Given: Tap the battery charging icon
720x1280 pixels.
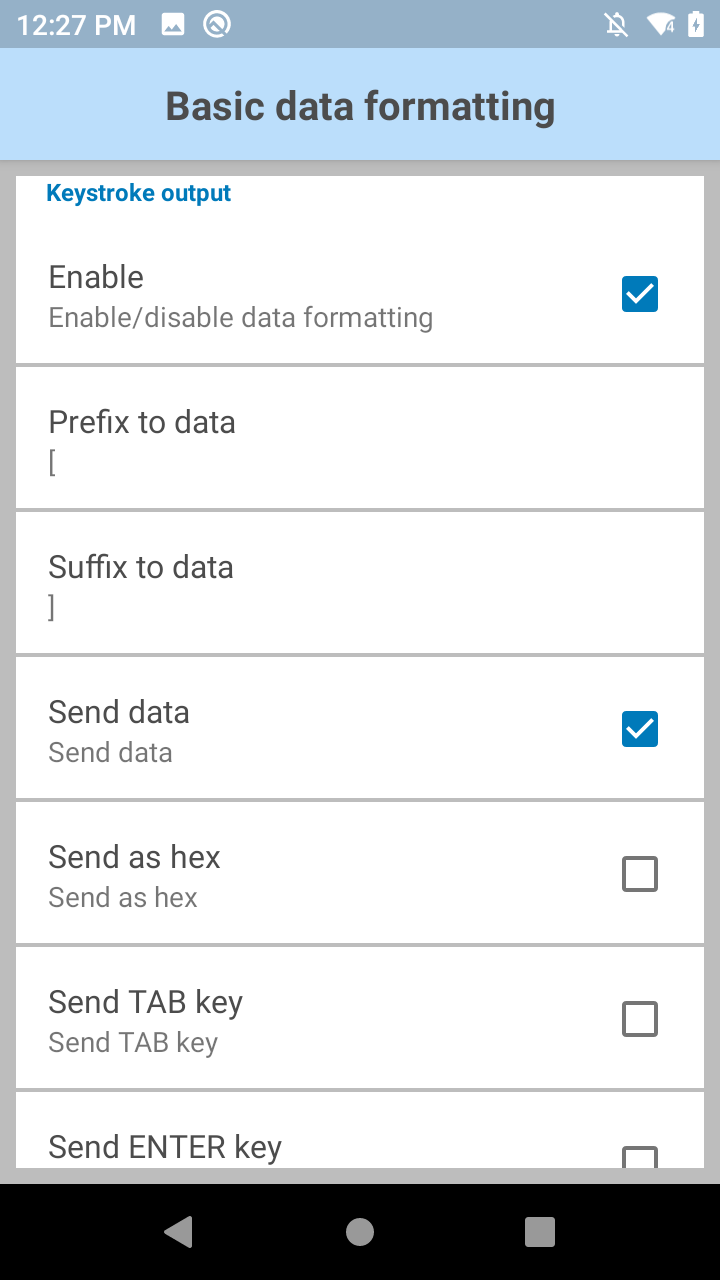Looking at the screenshot, I should pyautogui.click(x=696, y=25).
